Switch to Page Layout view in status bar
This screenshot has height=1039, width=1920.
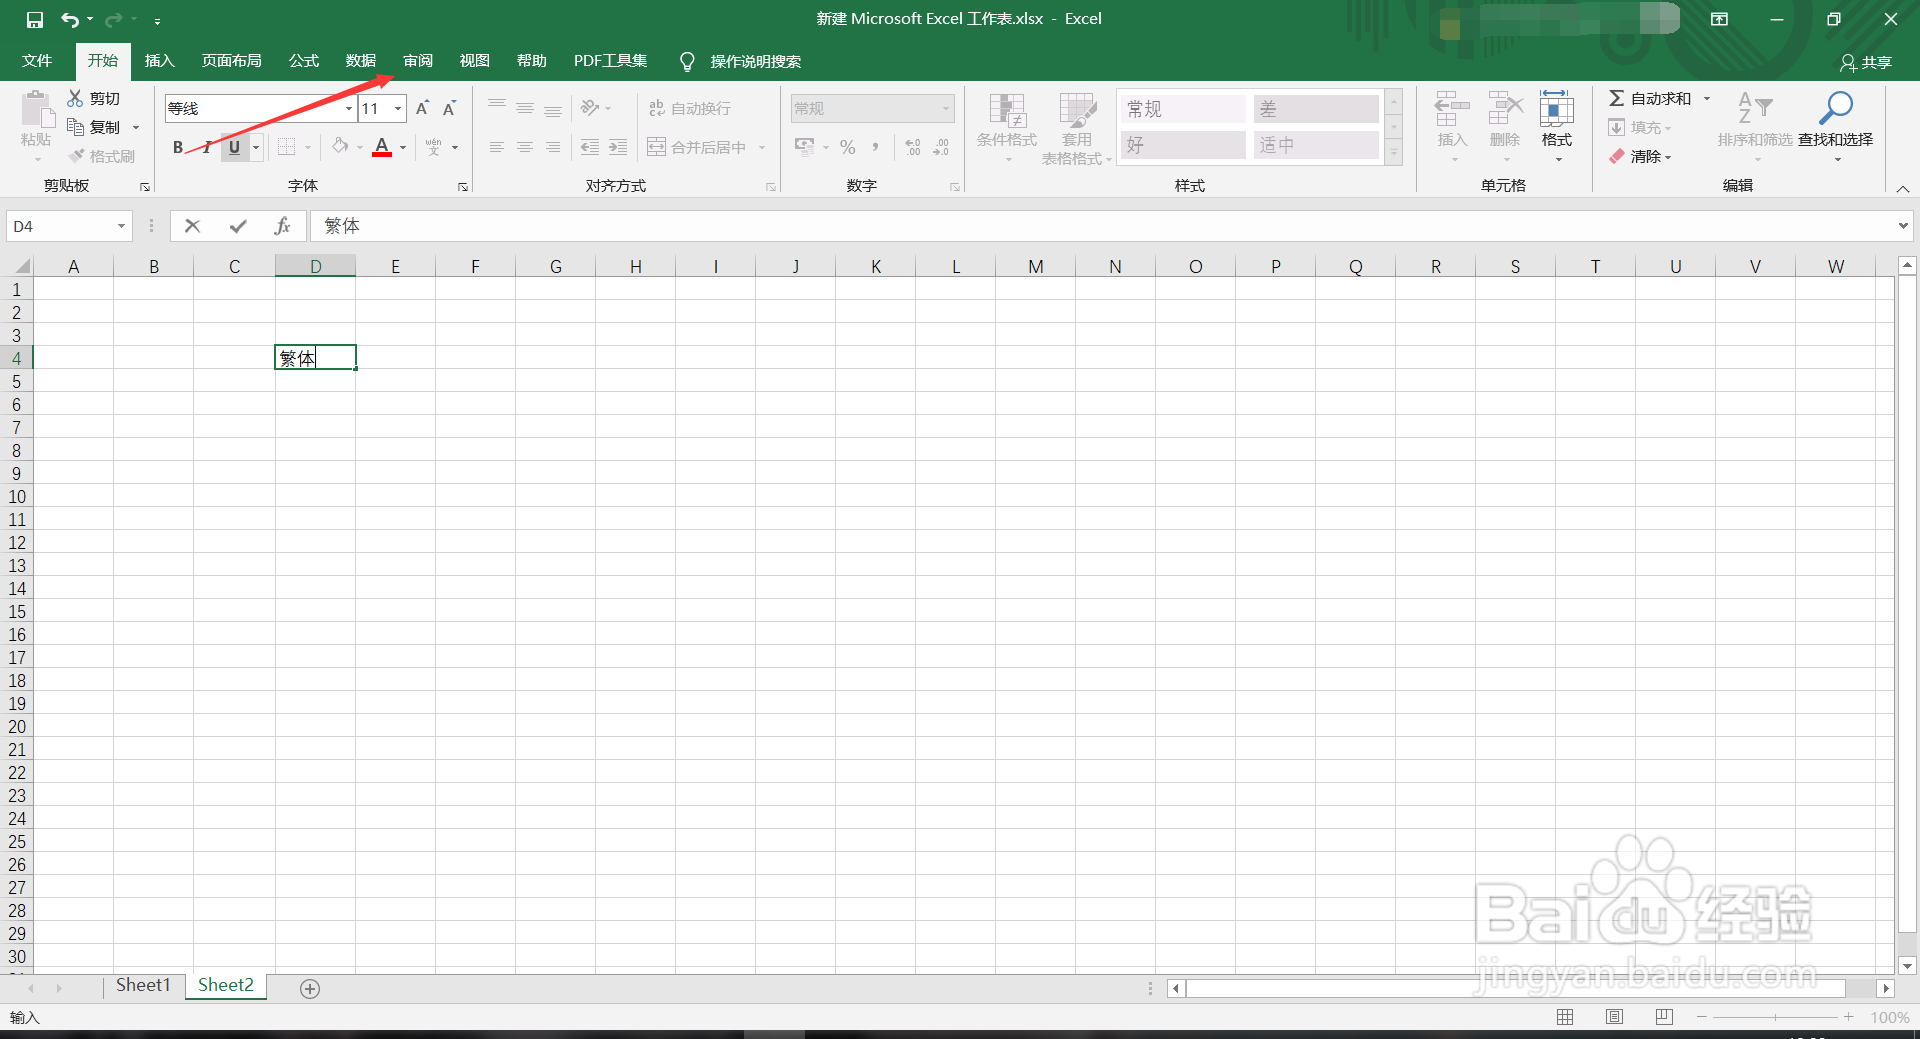(1614, 1016)
